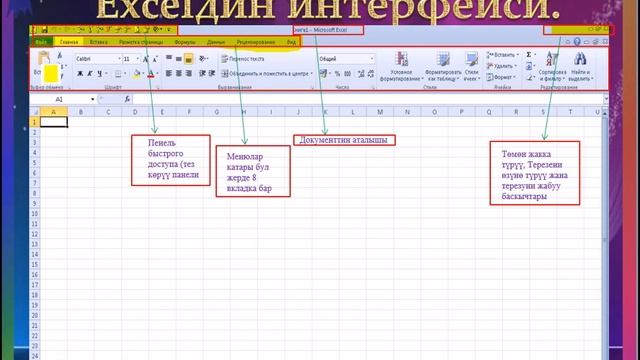Toggle highlighted bottom align icon
This screenshot has width=640, height=360.
(x=188, y=59)
